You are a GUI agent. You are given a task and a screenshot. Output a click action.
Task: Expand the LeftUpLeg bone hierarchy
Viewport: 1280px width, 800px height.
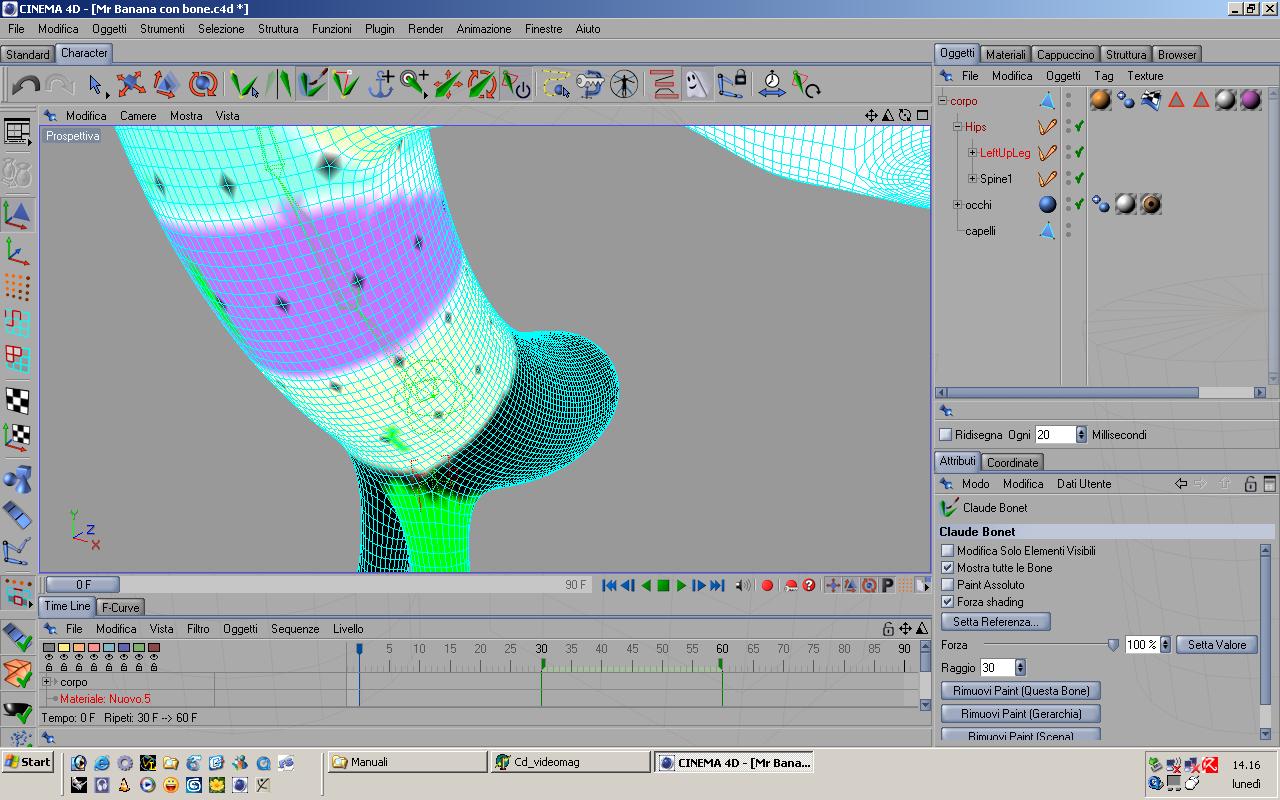point(972,153)
